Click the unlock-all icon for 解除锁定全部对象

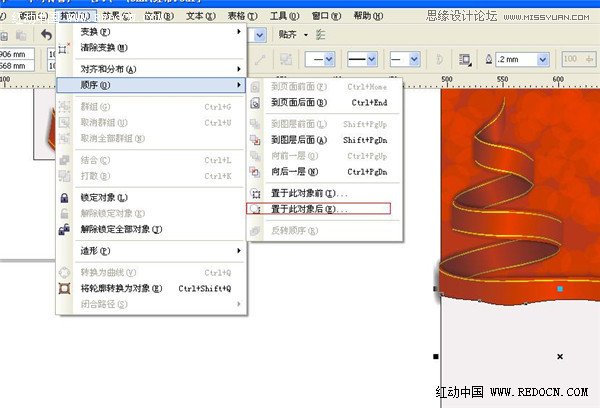point(64,229)
